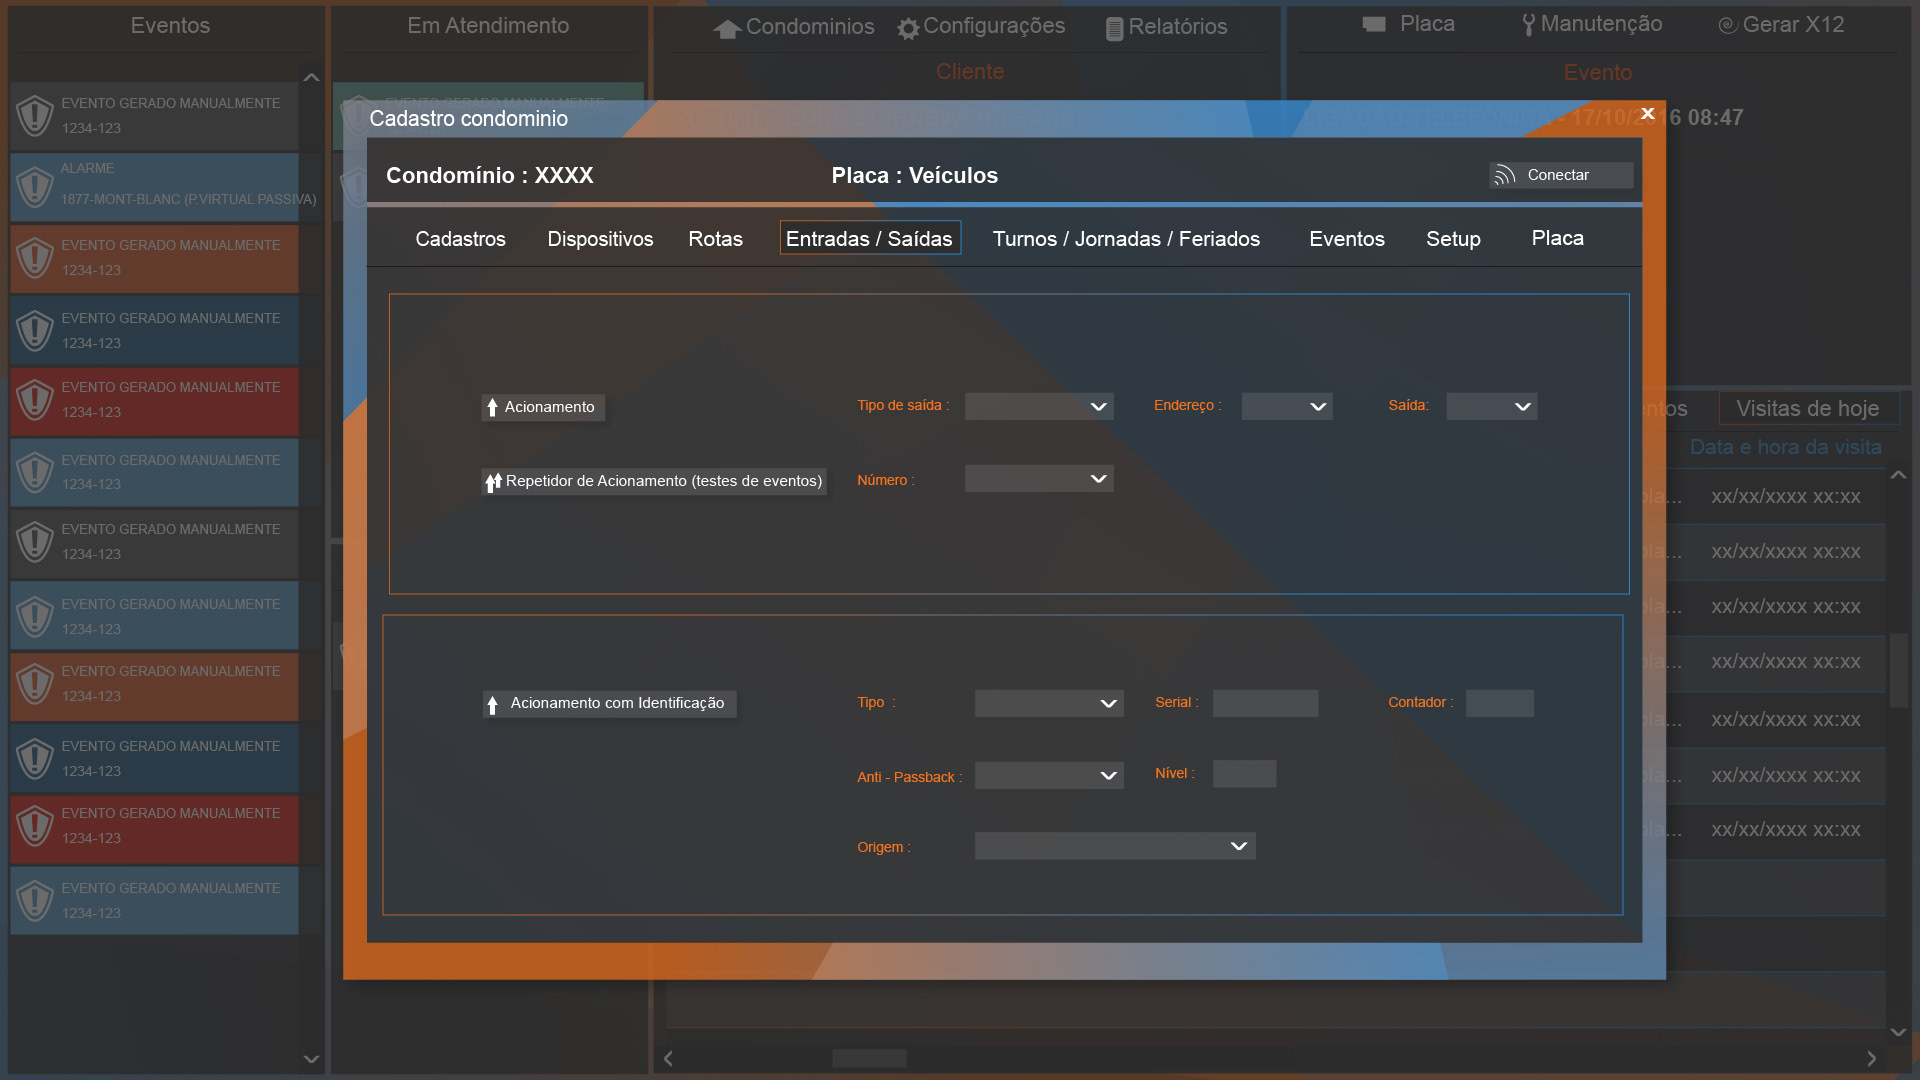Click shield icon of first Eventos list item
This screenshot has width=1920, height=1080.
click(x=35, y=116)
